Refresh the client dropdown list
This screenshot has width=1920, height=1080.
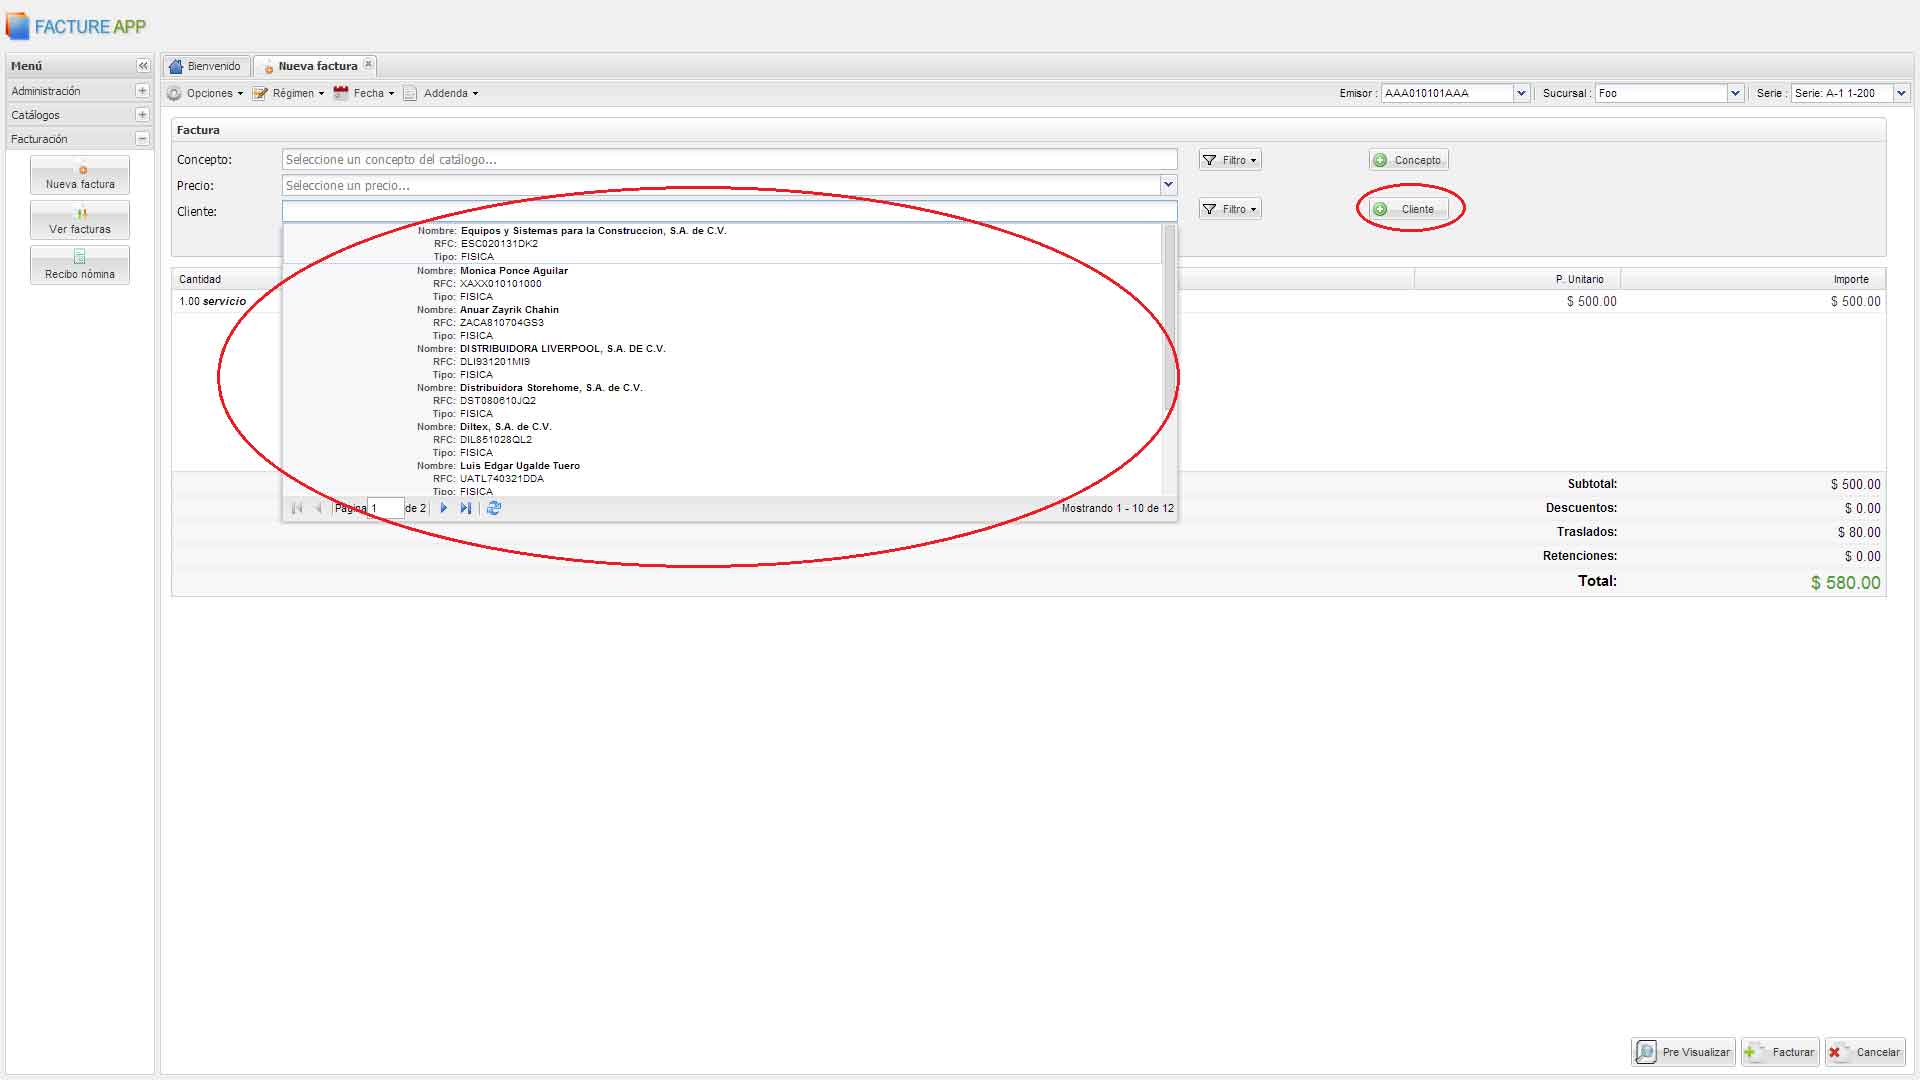point(494,508)
